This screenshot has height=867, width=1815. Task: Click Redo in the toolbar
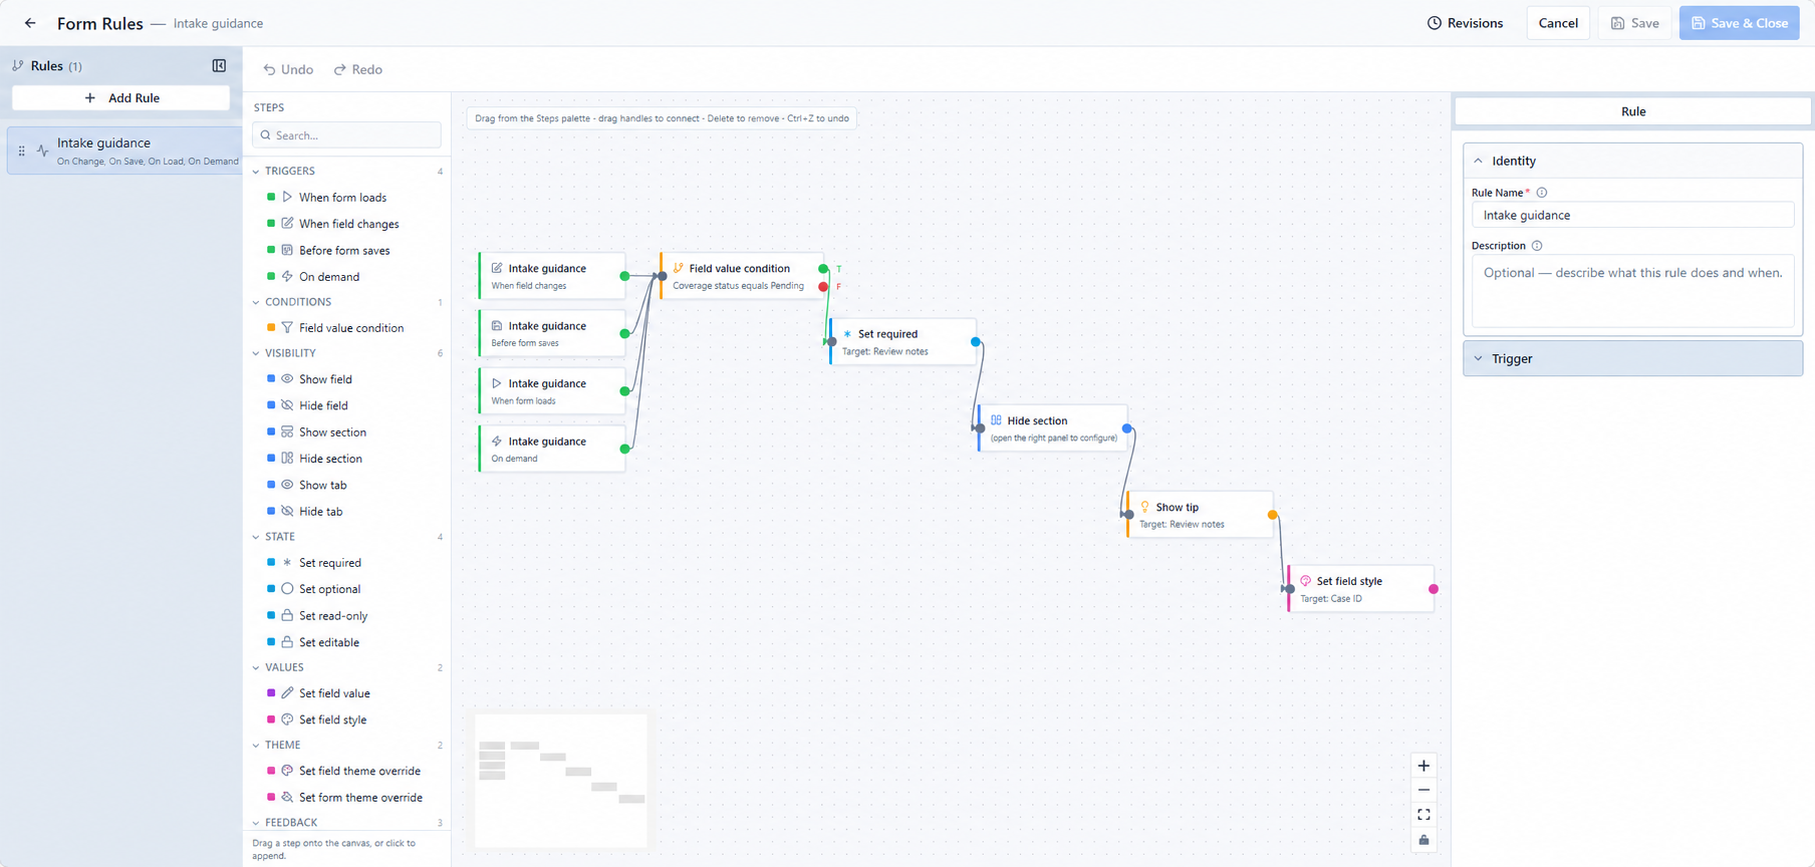[358, 70]
